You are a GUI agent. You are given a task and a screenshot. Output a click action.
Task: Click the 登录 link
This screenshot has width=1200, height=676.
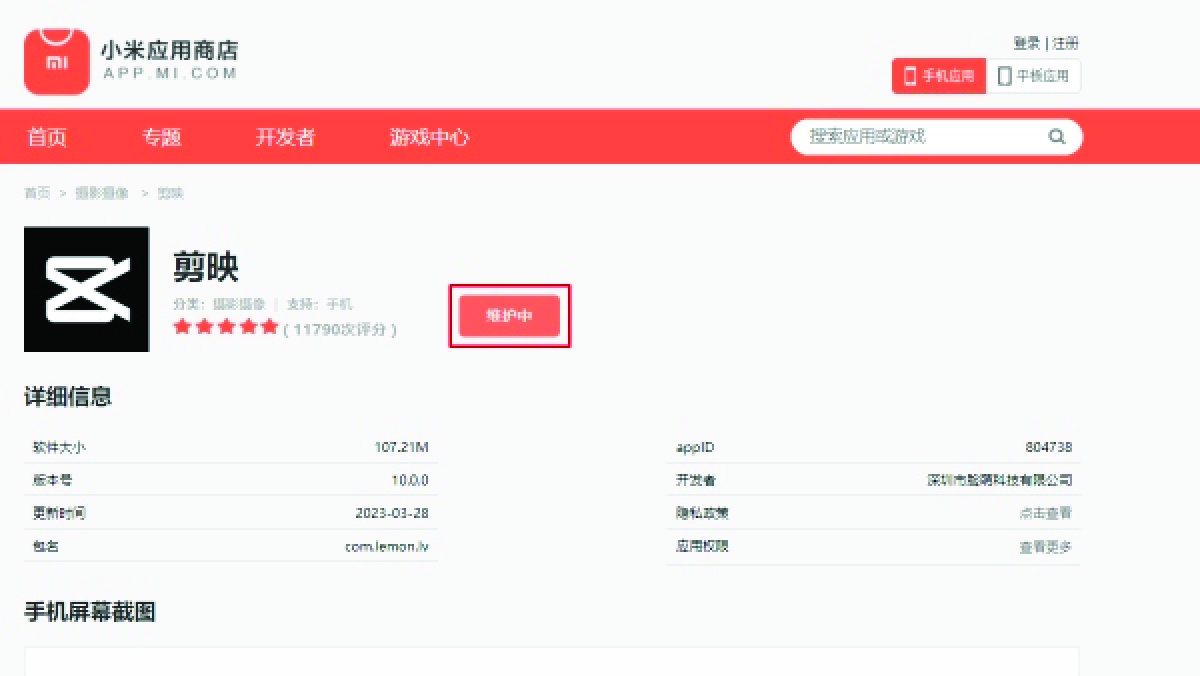pyautogui.click(x=1026, y=43)
